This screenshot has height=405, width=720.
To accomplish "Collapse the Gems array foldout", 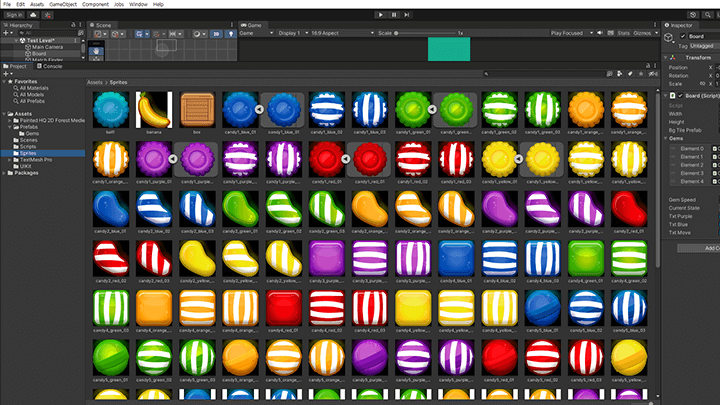I will [x=666, y=138].
